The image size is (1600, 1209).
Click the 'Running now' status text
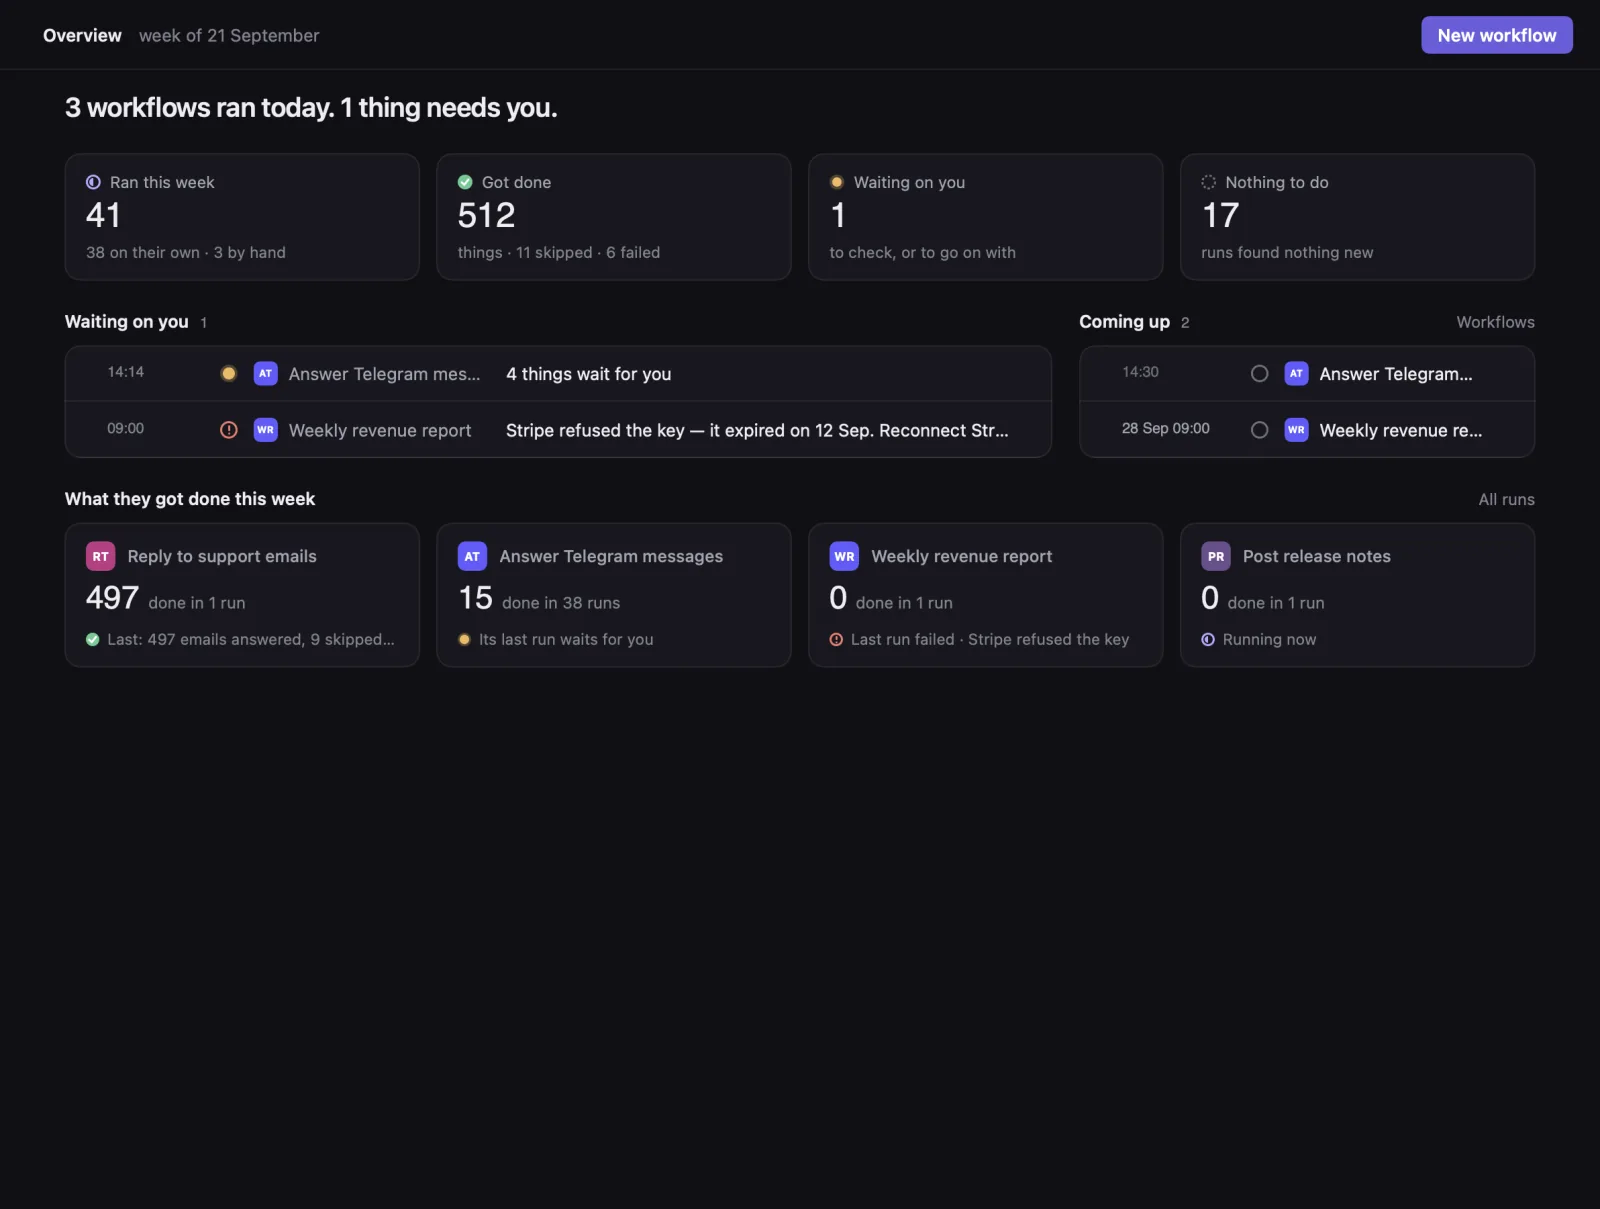pyautogui.click(x=1269, y=639)
